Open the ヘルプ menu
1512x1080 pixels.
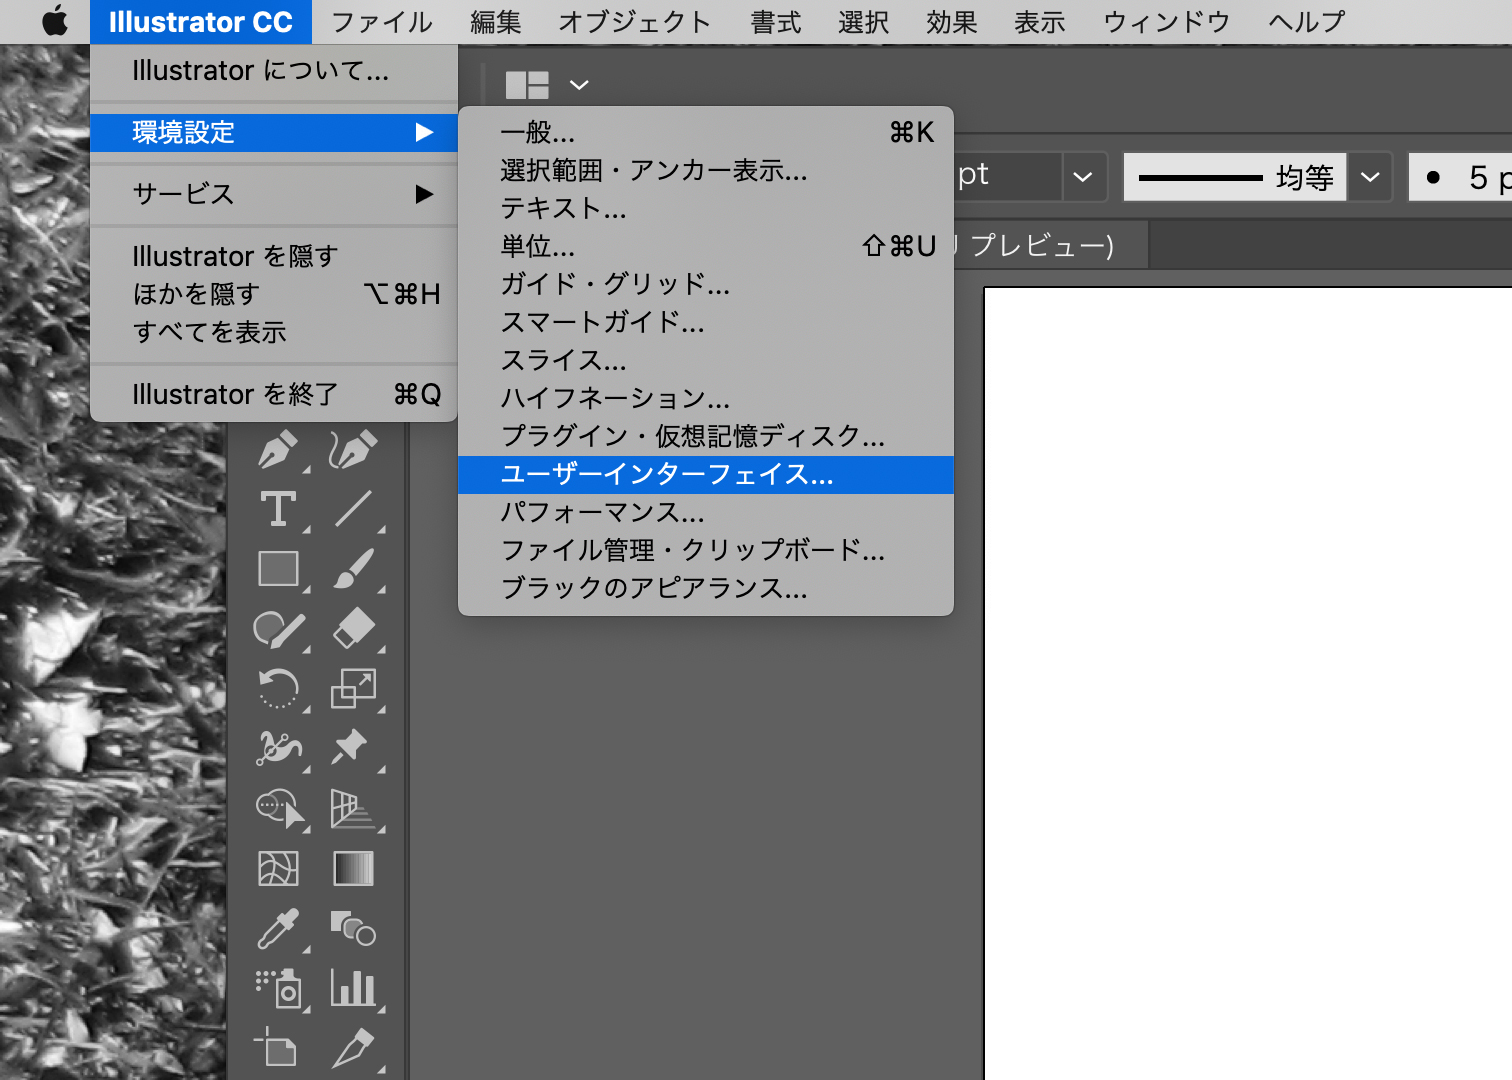(1307, 22)
